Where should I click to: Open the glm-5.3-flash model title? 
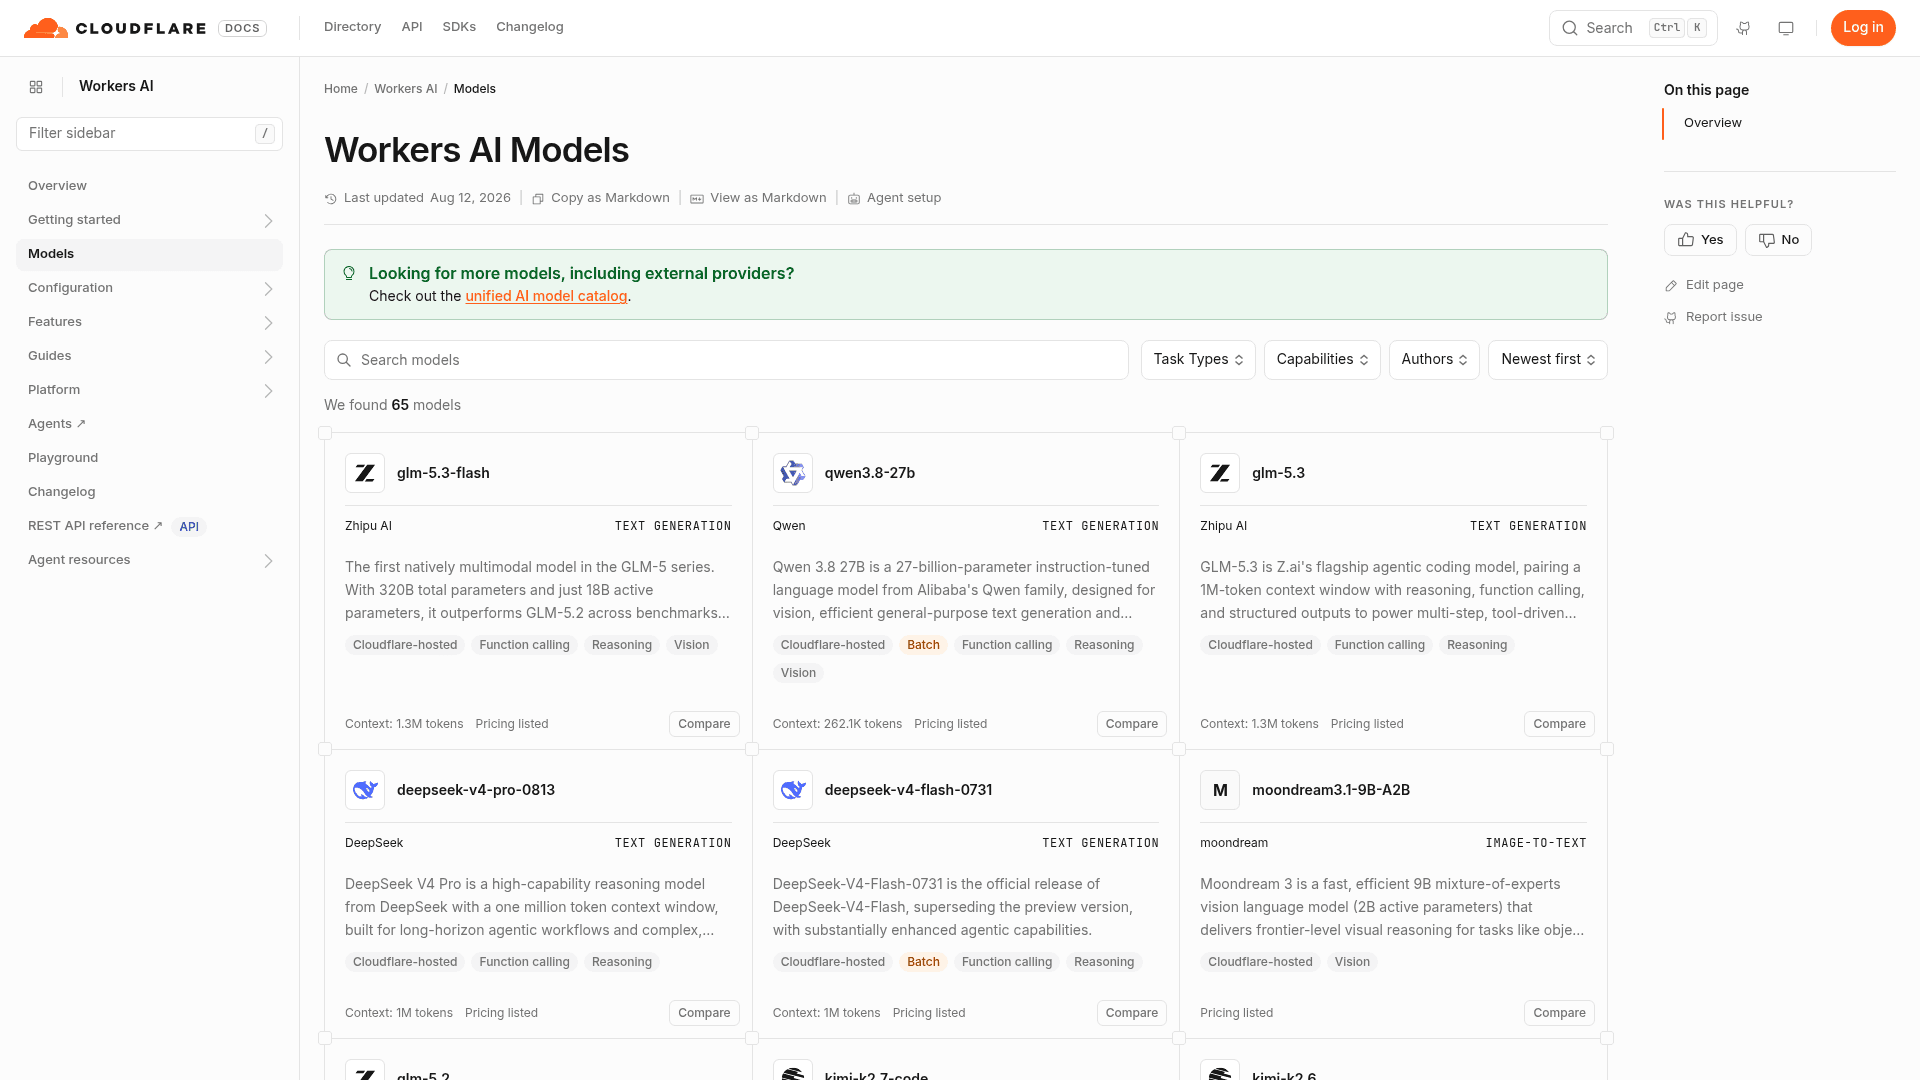coord(443,473)
